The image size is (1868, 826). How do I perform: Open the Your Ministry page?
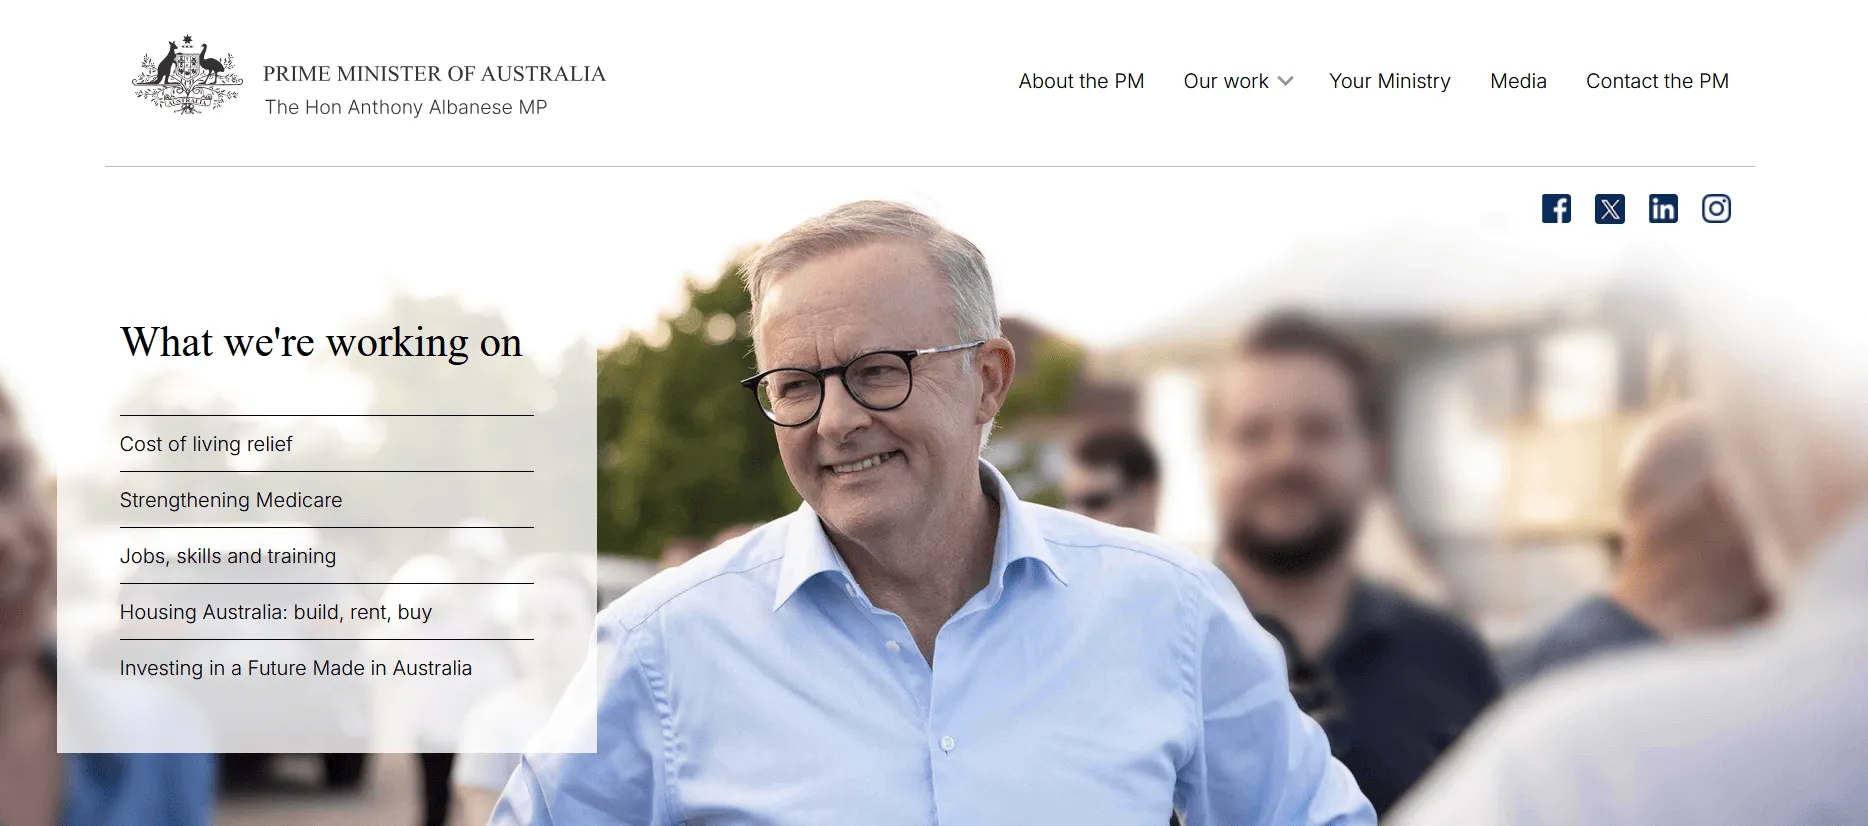tap(1390, 81)
